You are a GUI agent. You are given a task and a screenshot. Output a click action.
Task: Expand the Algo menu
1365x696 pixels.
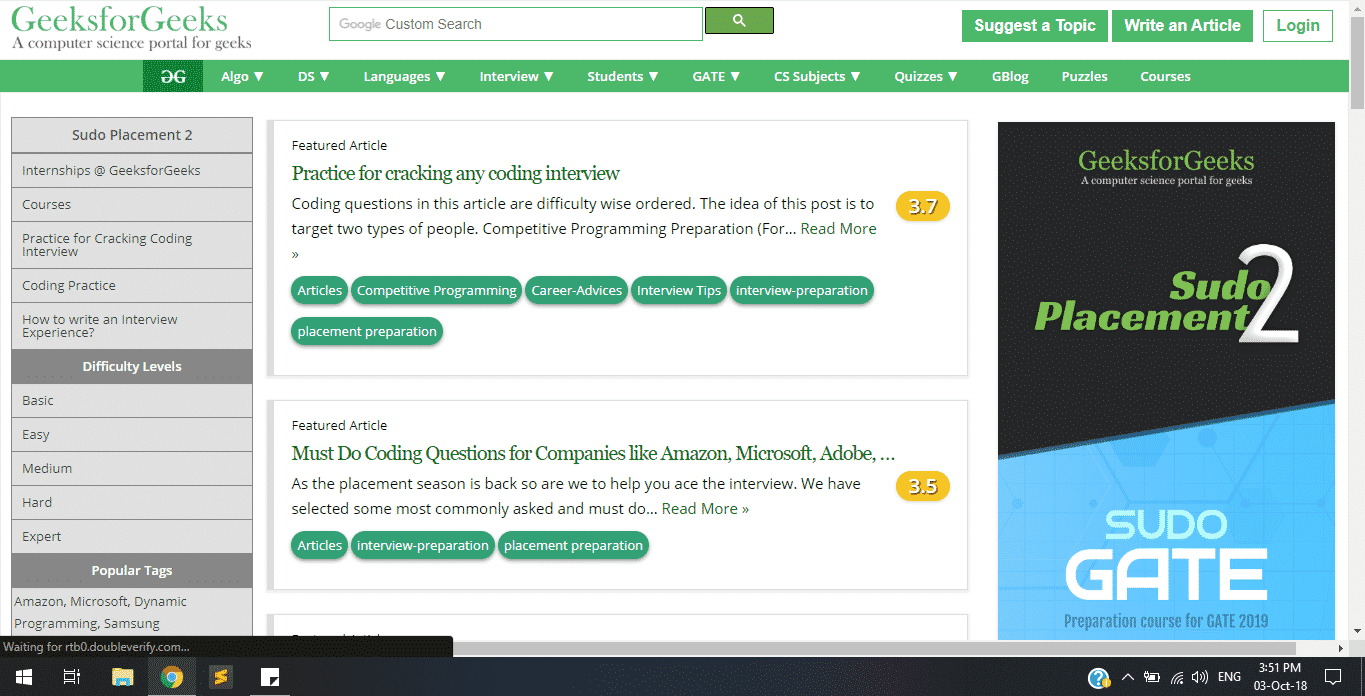pyautogui.click(x=243, y=76)
